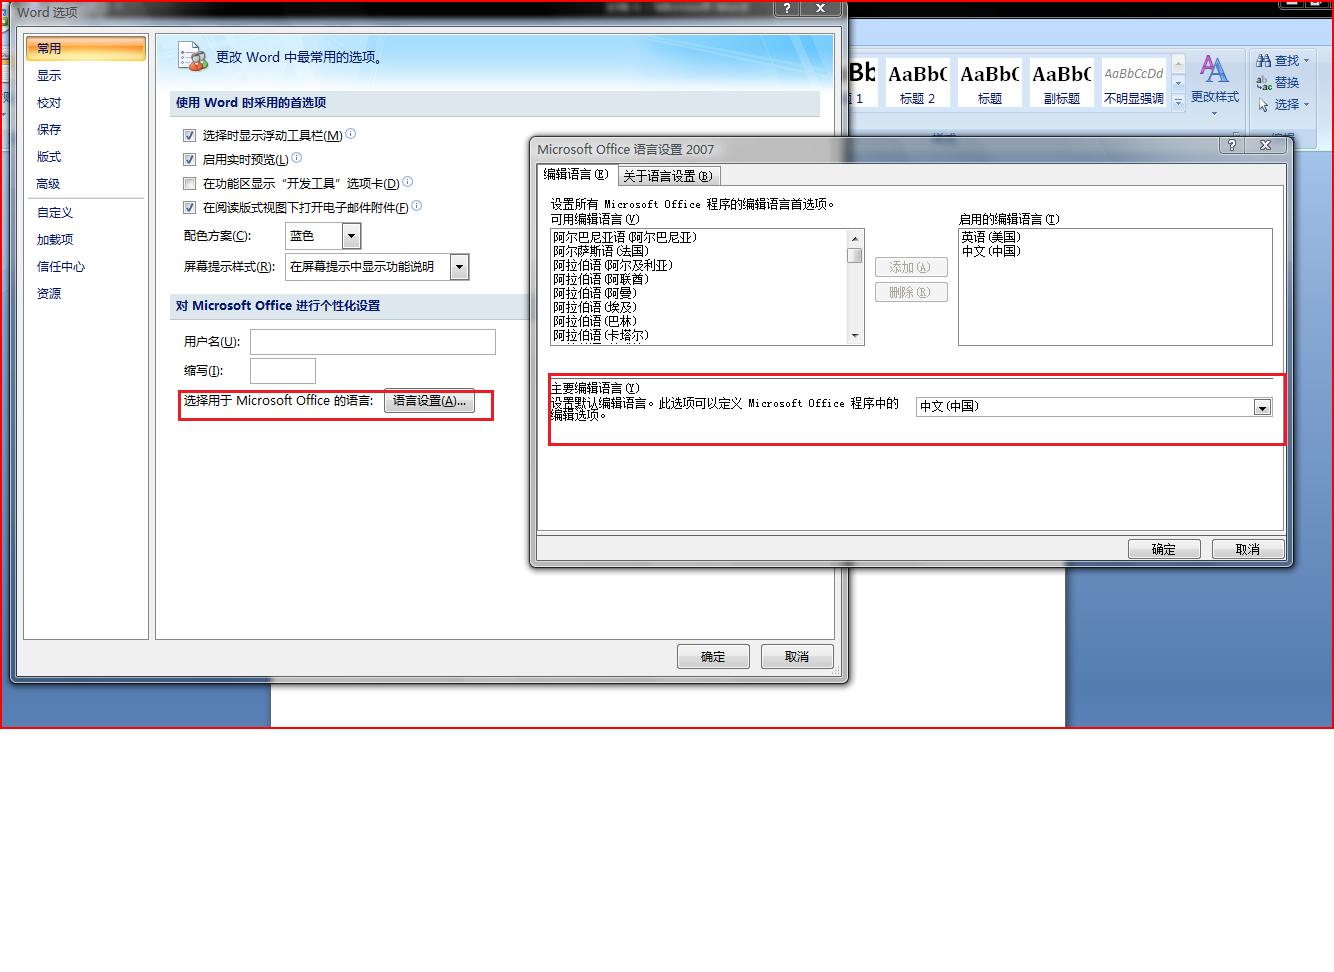Show next row of styles gallery
The width and height of the screenshot is (1334, 972).
point(1178,83)
